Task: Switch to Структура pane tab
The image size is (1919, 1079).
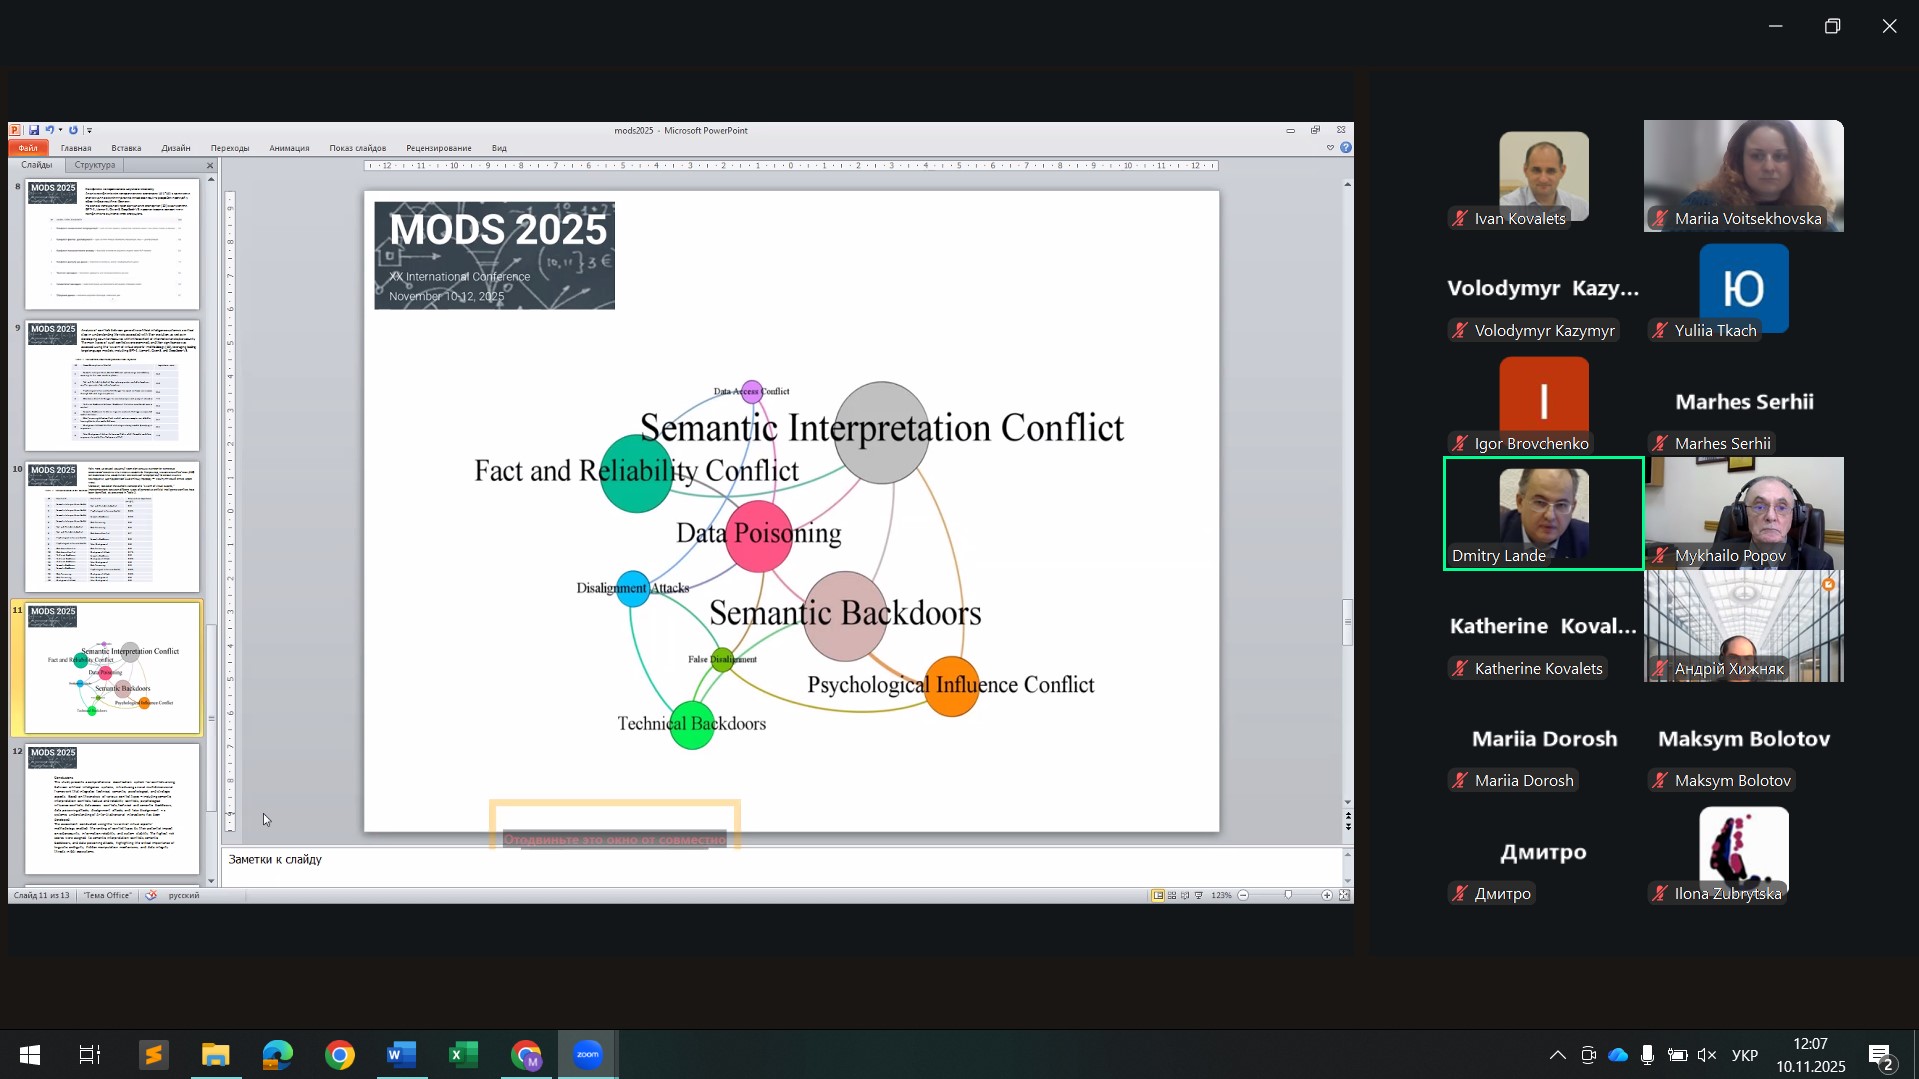Action: pos(95,165)
